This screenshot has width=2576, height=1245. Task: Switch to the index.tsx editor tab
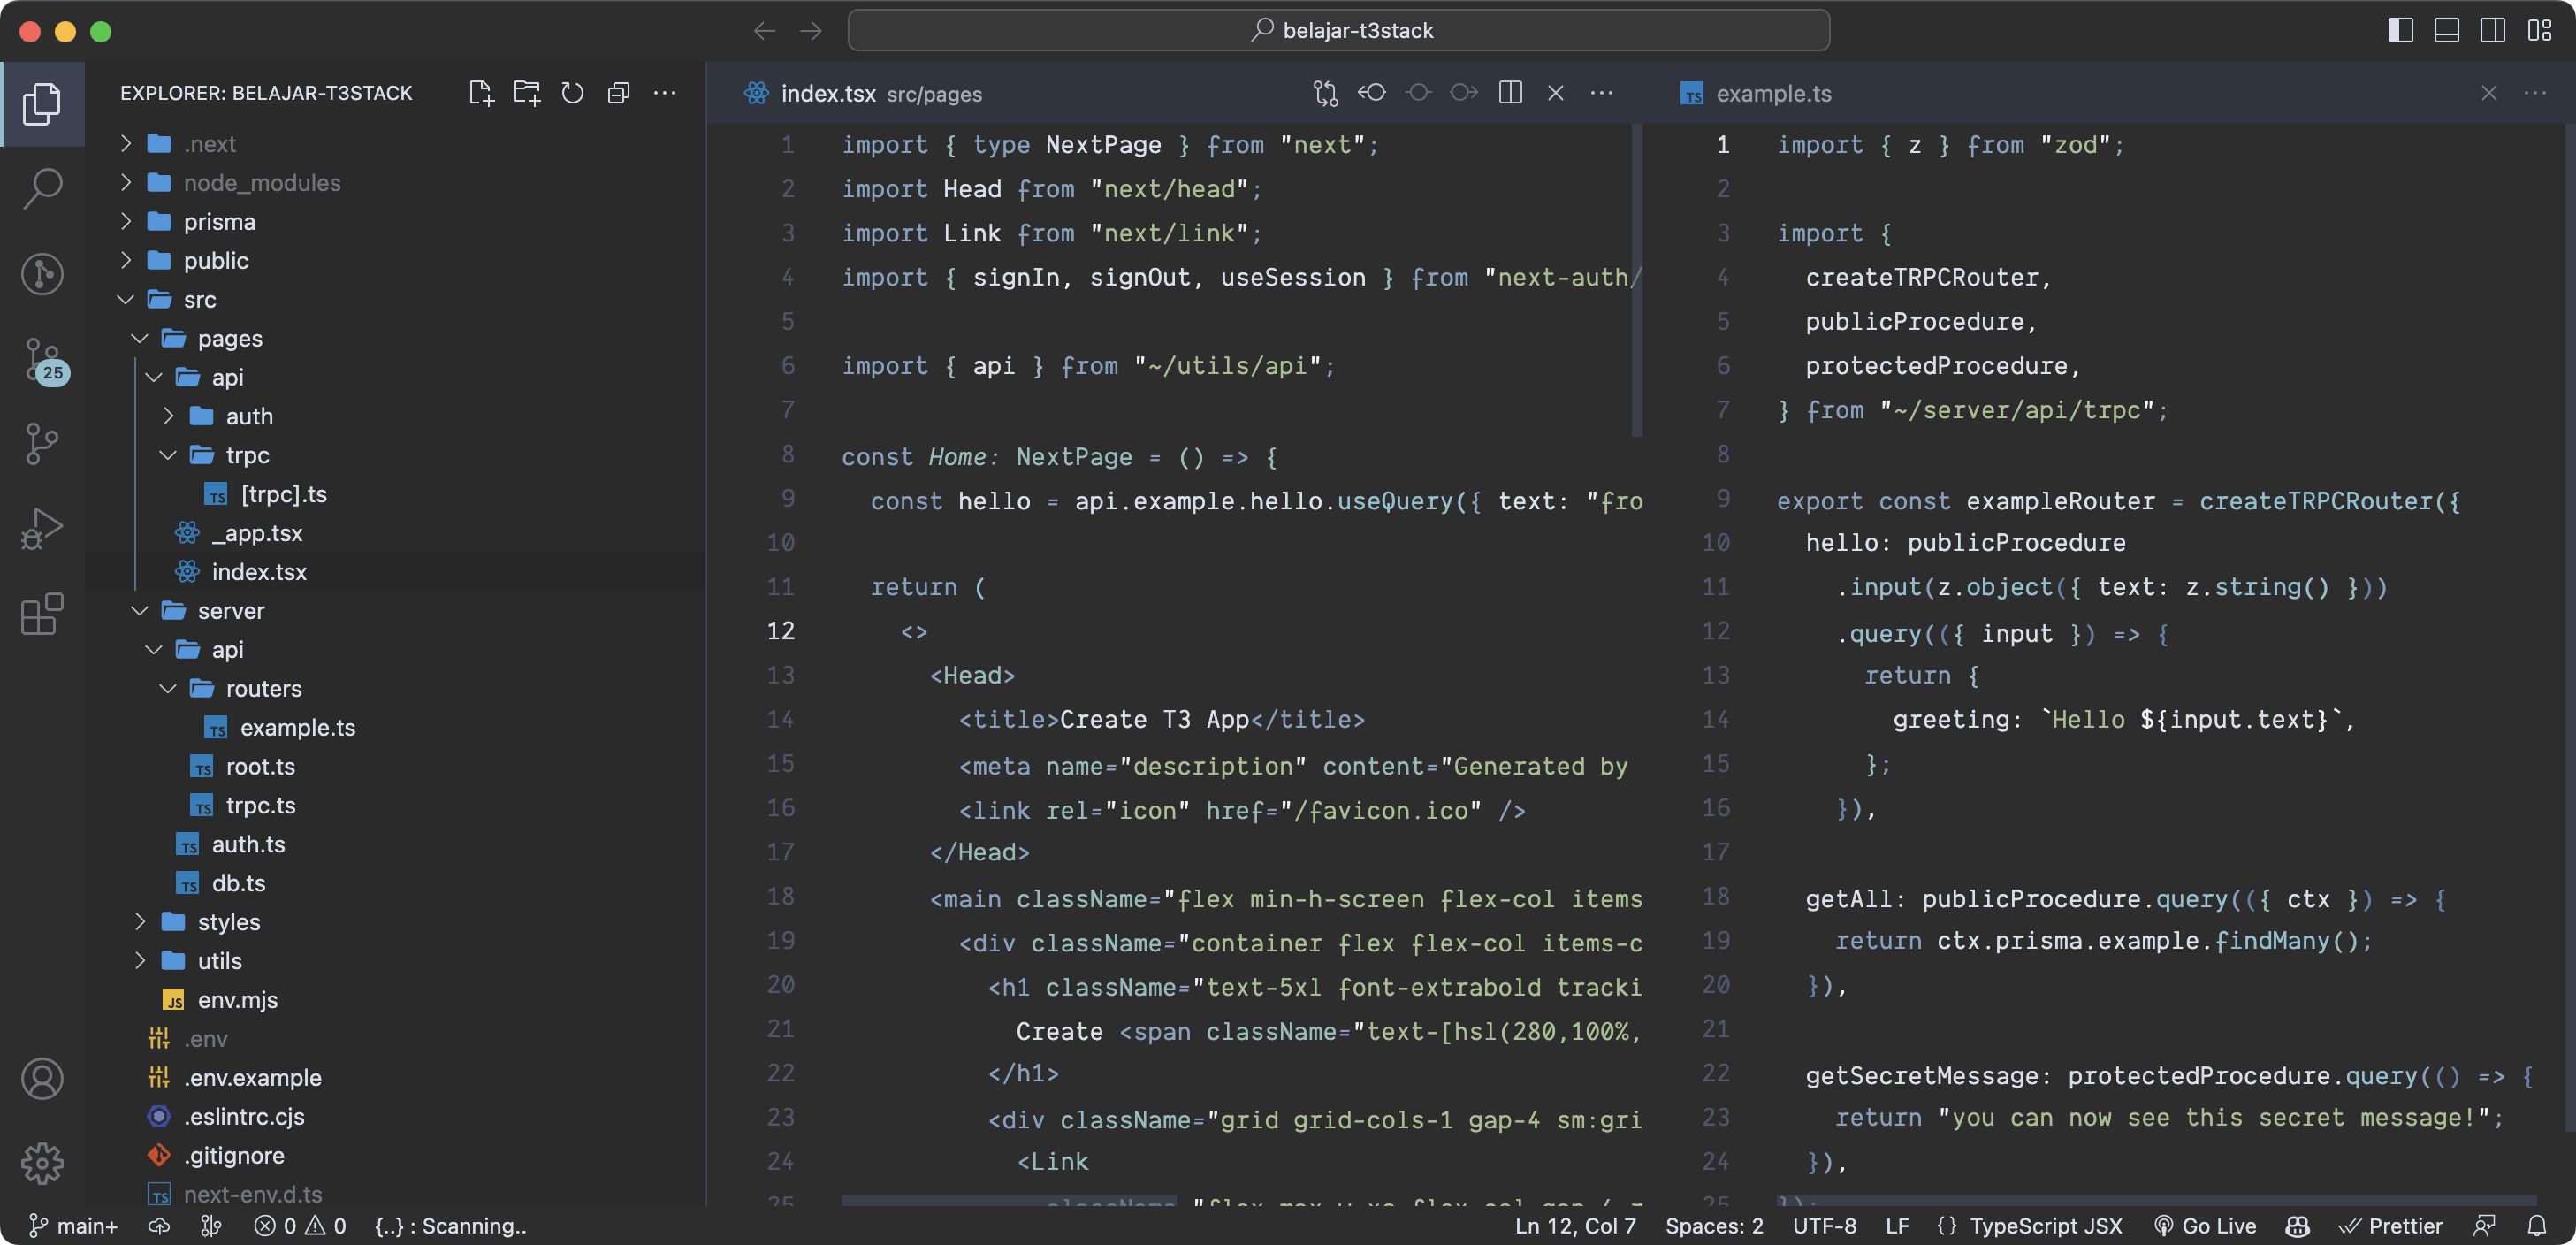pyautogui.click(x=862, y=93)
